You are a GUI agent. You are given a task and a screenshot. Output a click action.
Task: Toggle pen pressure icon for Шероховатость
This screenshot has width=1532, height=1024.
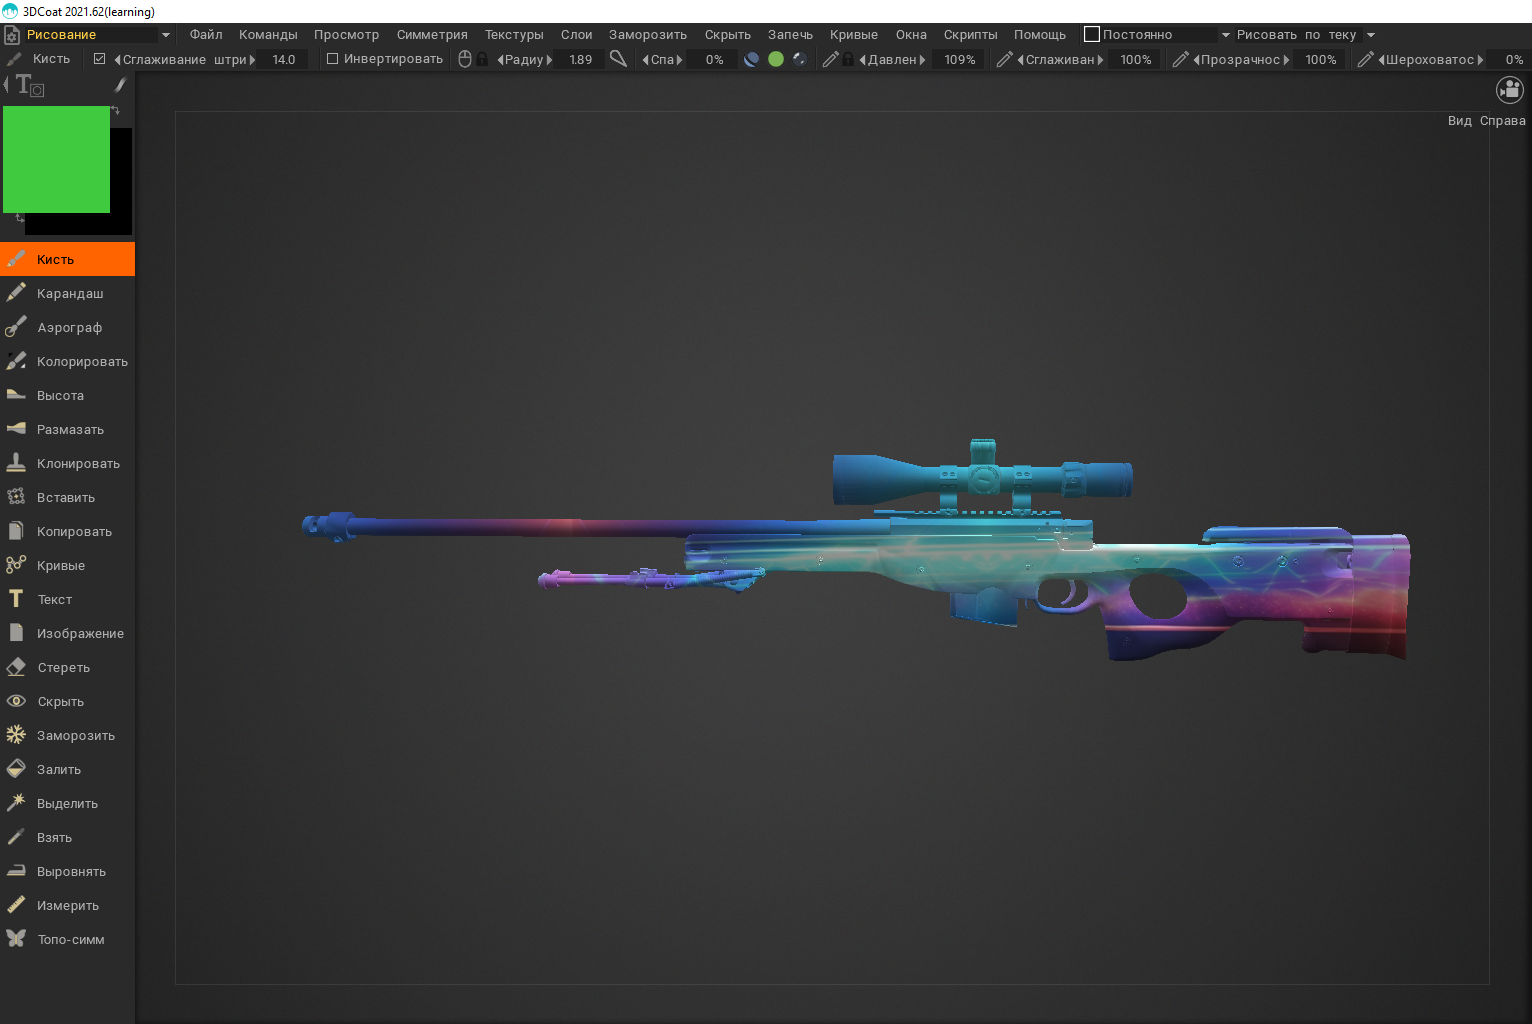pyautogui.click(x=1366, y=59)
